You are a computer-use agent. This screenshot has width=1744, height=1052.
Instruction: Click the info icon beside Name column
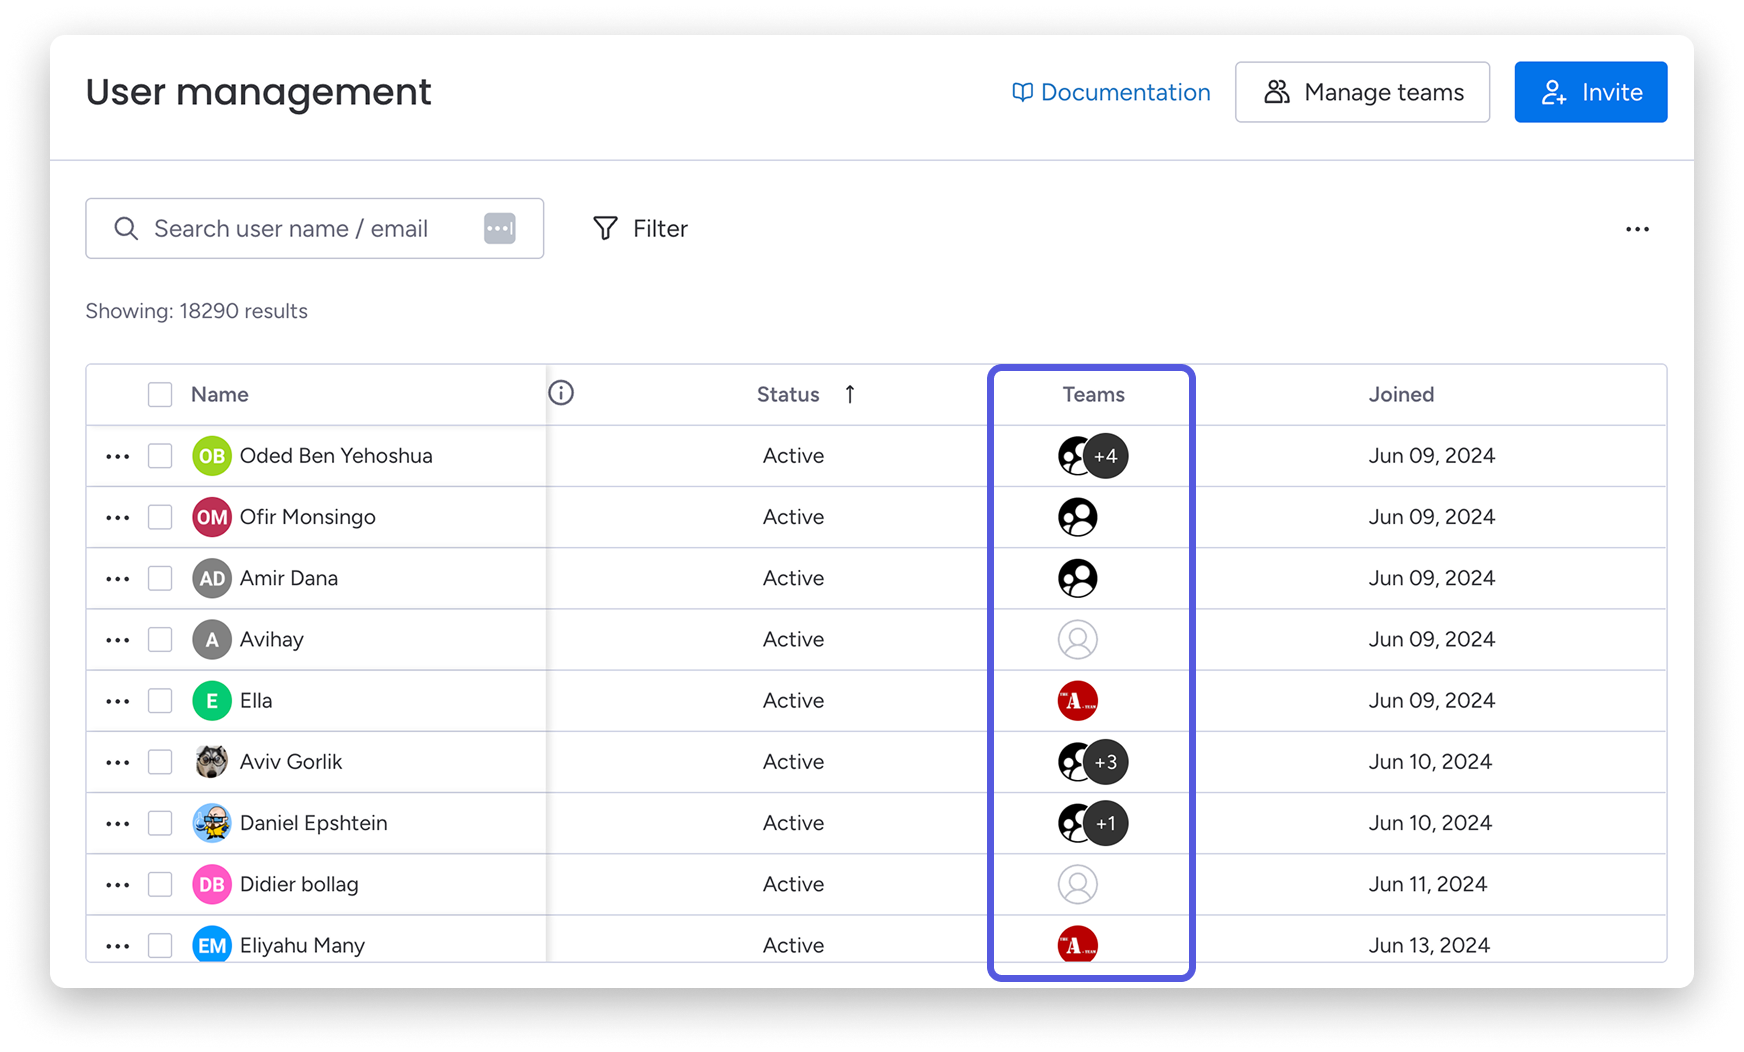[561, 393]
